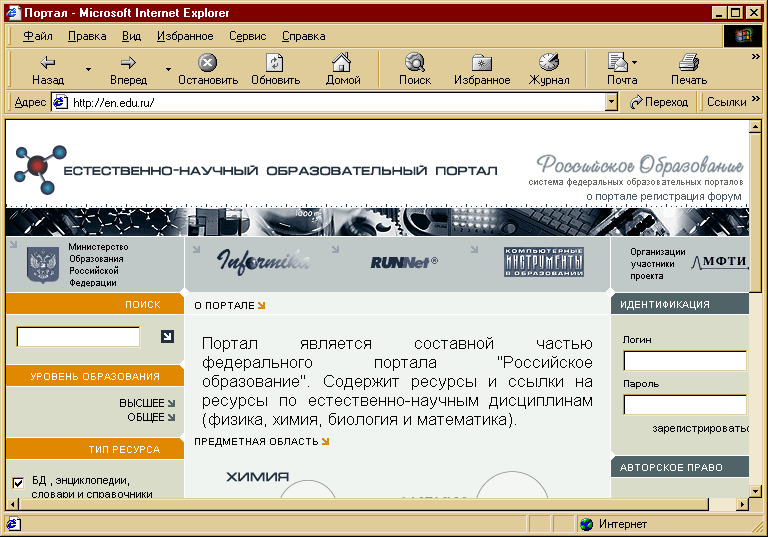Click the Ссылки links toolbar label

click(x=726, y=102)
